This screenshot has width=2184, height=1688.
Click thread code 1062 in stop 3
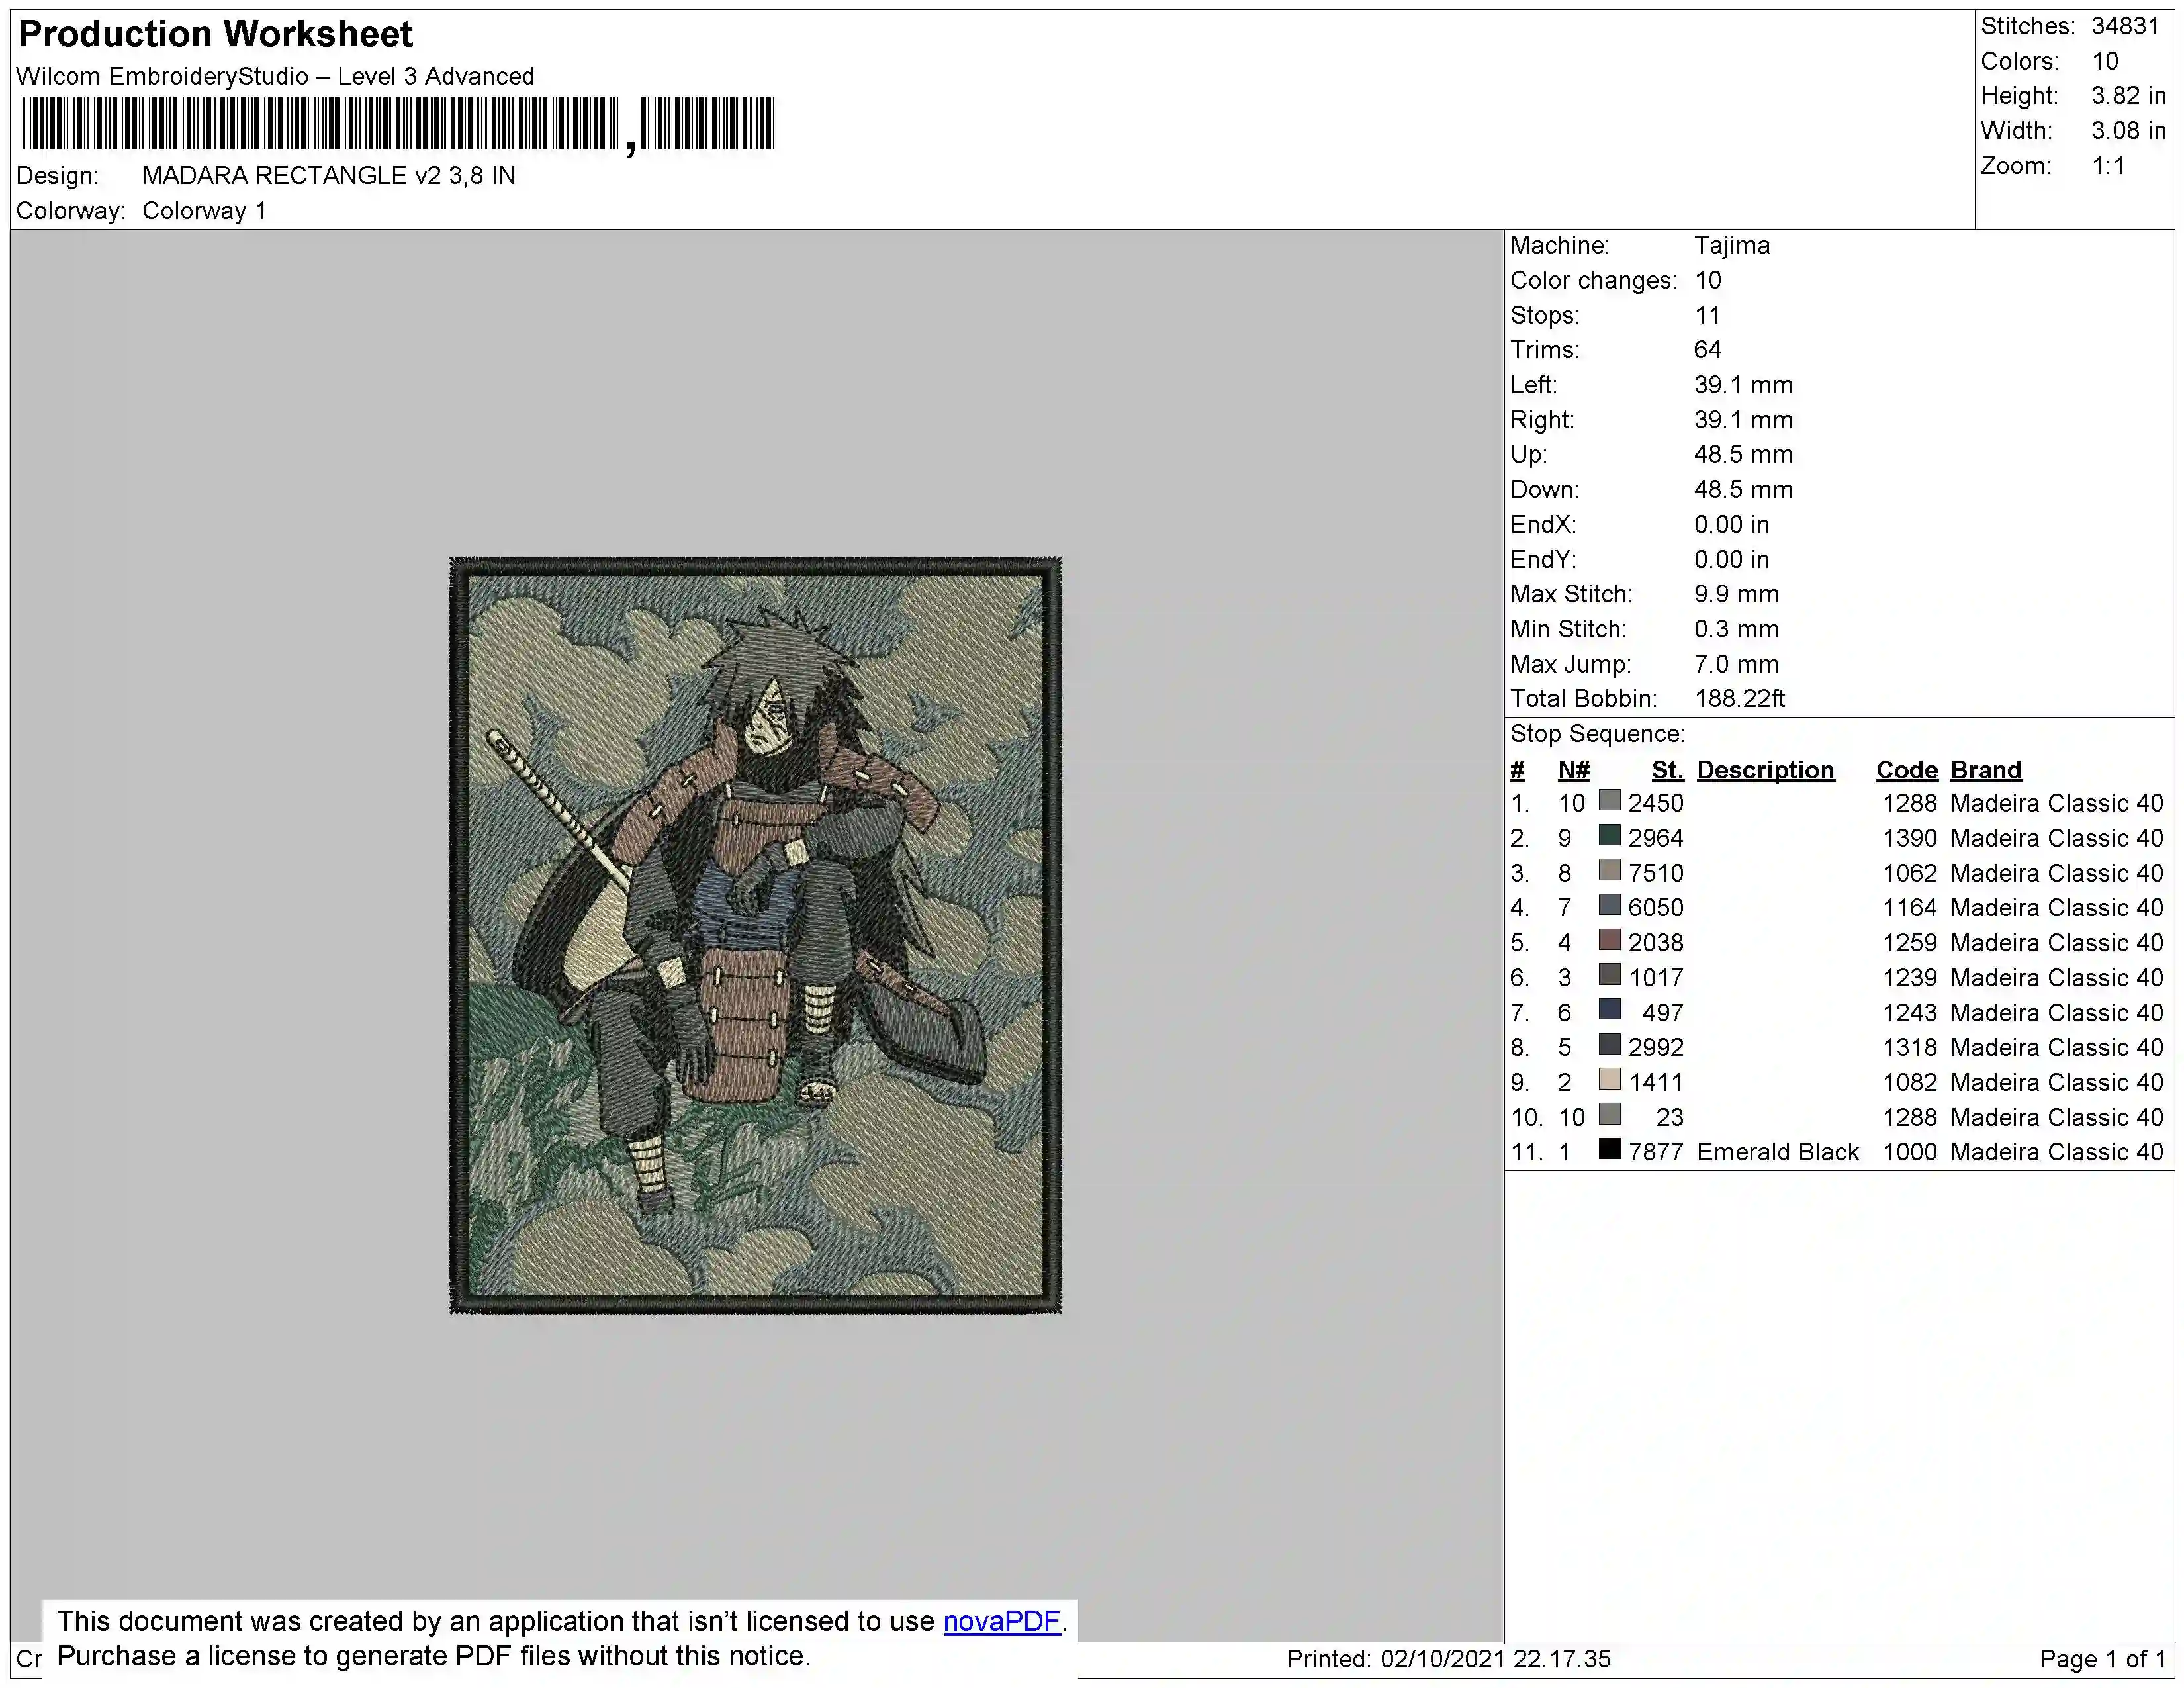1910,873
